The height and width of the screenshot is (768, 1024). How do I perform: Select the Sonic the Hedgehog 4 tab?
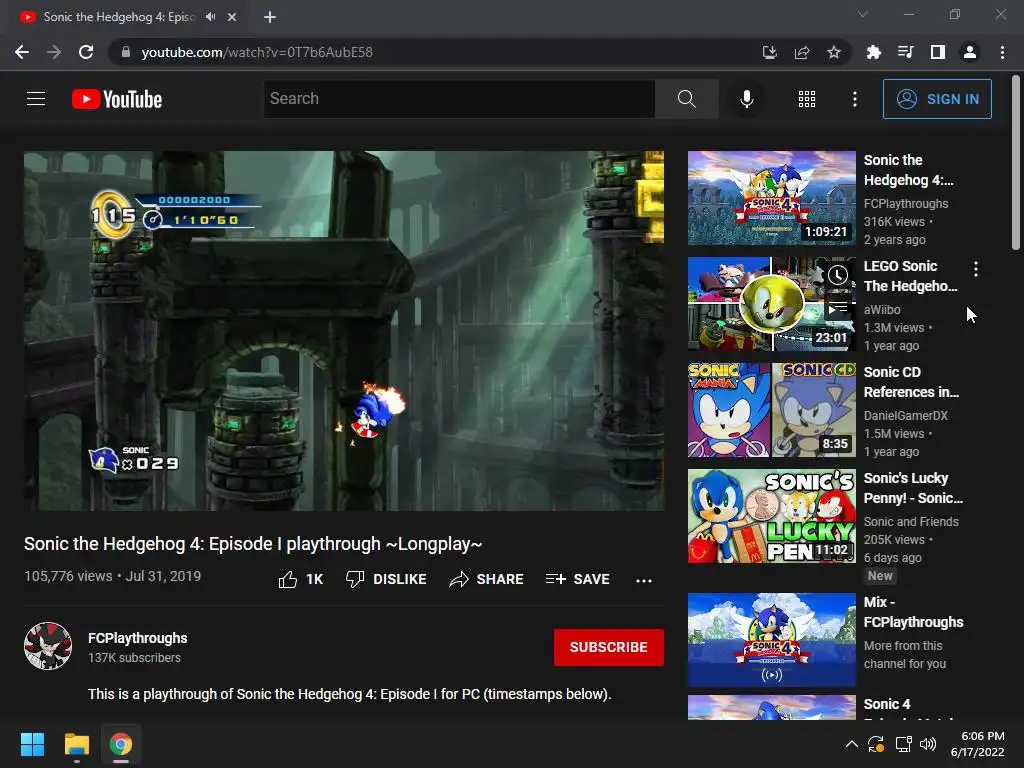tap(127, 17)
